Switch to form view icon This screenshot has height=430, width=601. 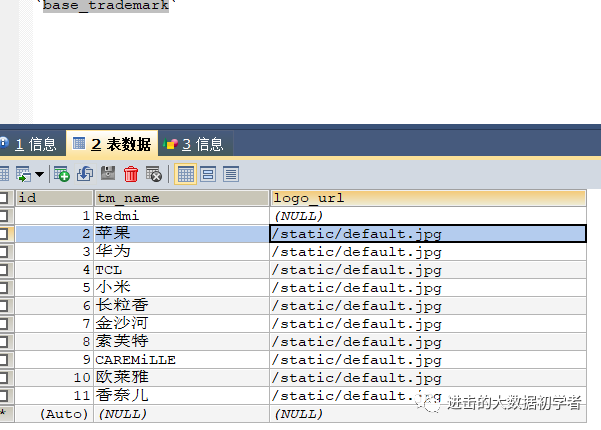(x=208, y=174)
